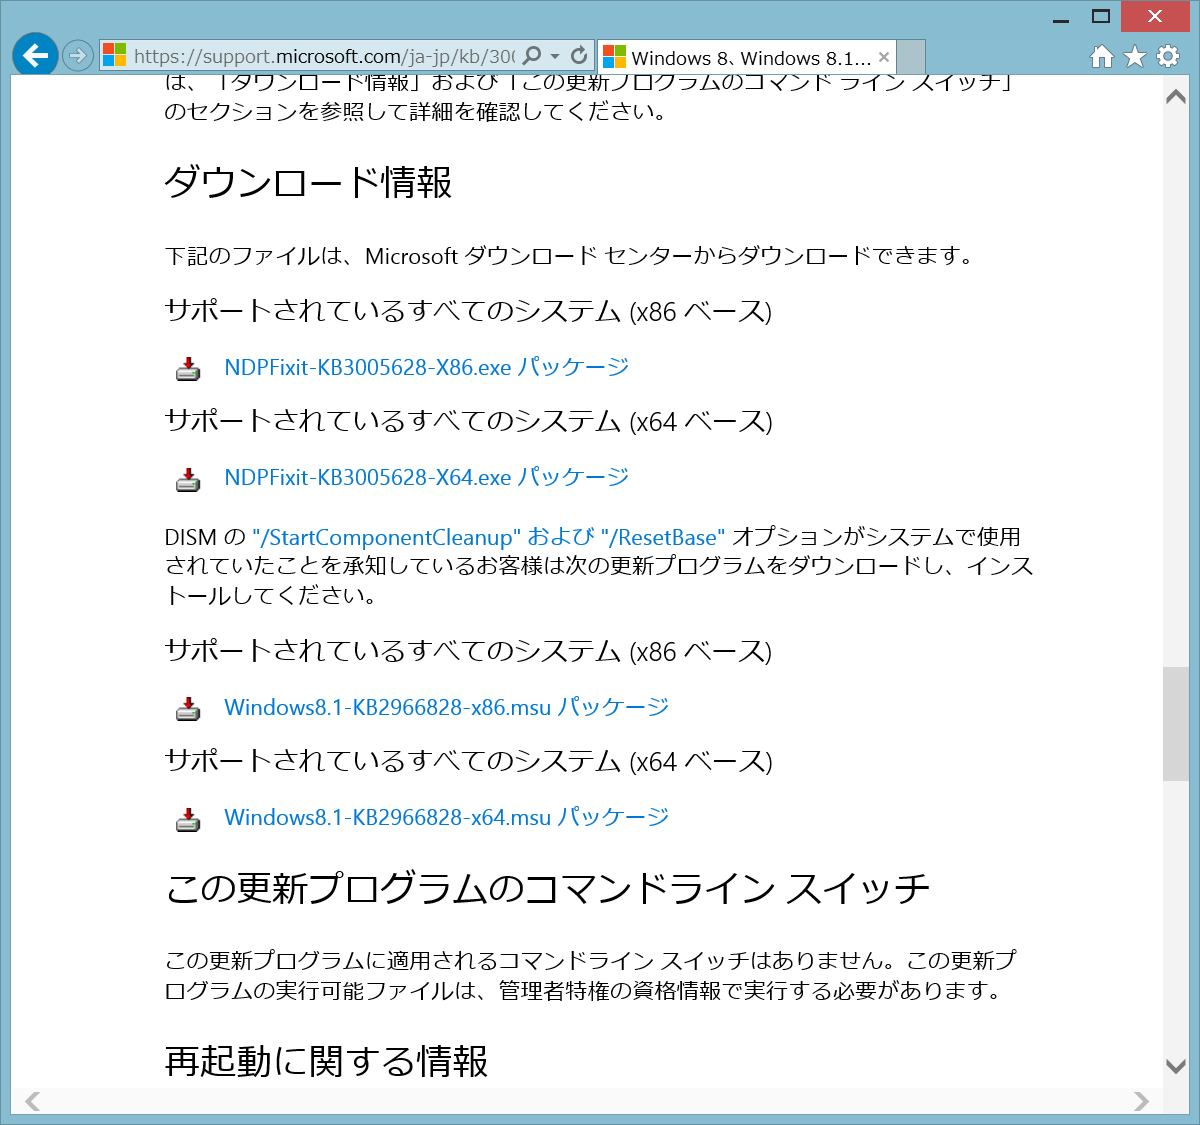Screen dimensions: 1200x1125
Task: Open the Home page icon
Action: click(1101, 57)
